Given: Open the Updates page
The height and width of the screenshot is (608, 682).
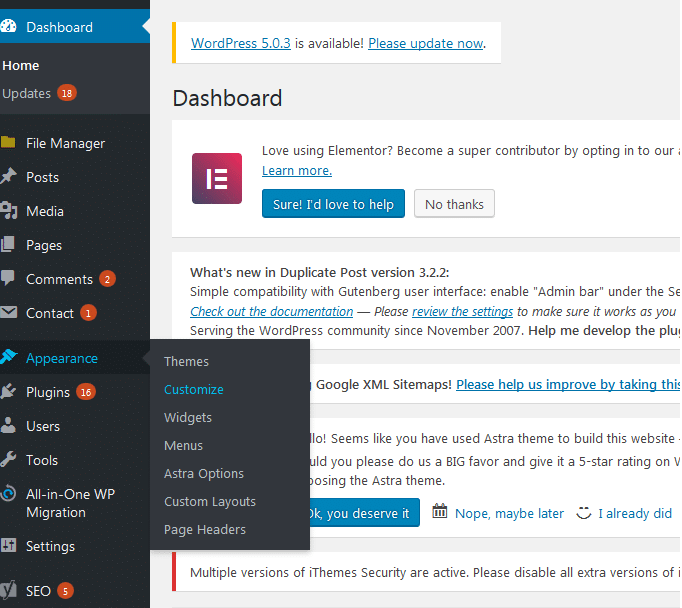Looking at the screenshot, I should click(x=27, y=94).
